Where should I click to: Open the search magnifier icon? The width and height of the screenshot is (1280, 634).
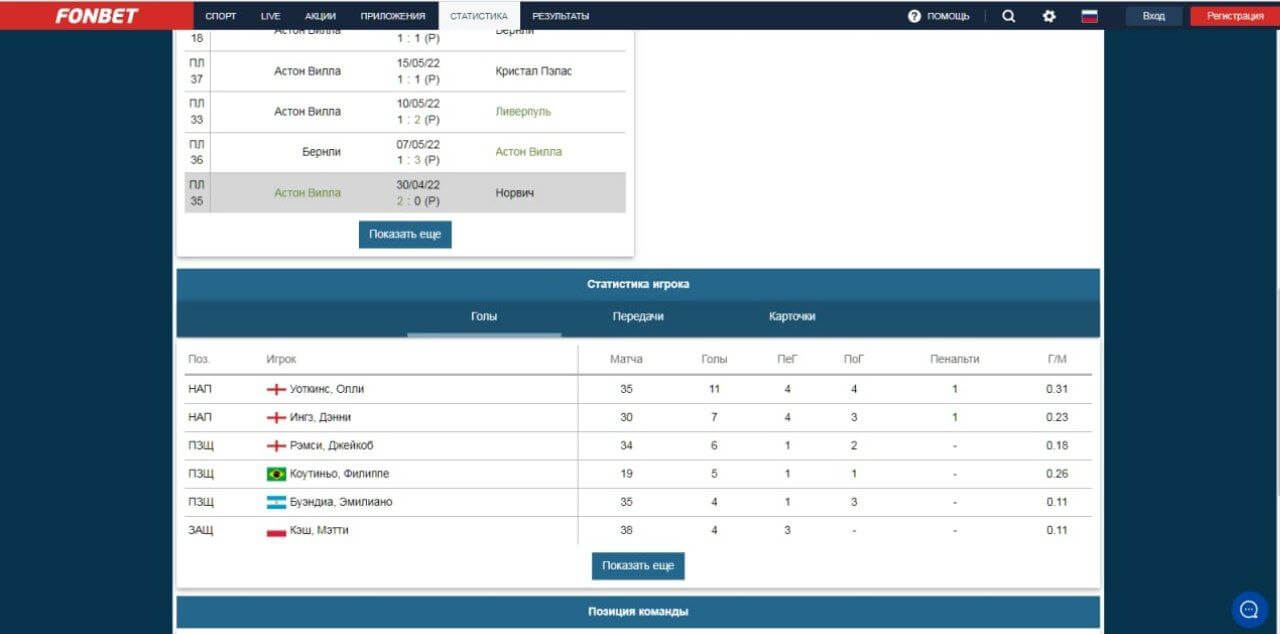[1008, 16]
